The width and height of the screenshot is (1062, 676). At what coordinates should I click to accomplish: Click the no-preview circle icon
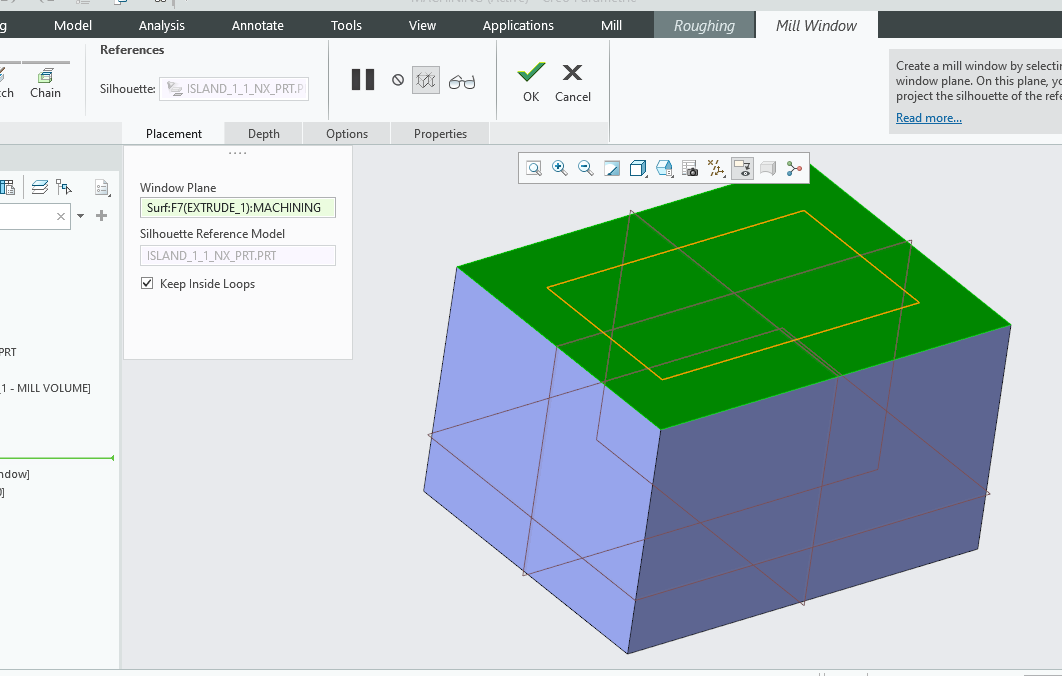pos(398,80)
